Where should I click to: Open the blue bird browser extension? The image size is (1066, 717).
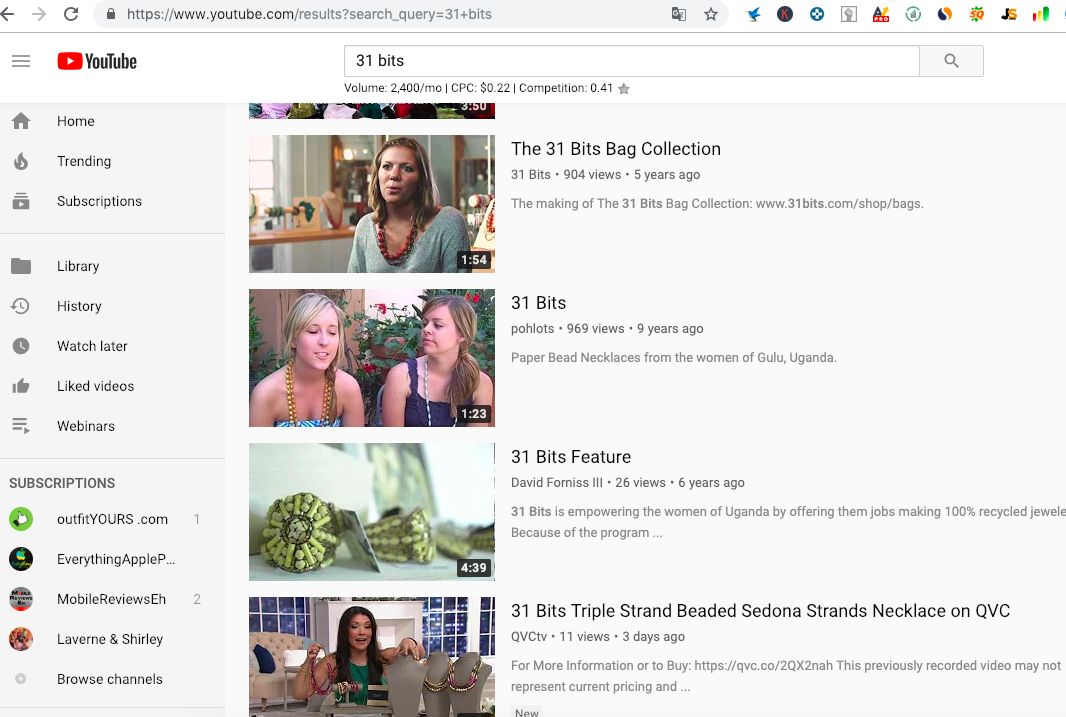point(753,14)
